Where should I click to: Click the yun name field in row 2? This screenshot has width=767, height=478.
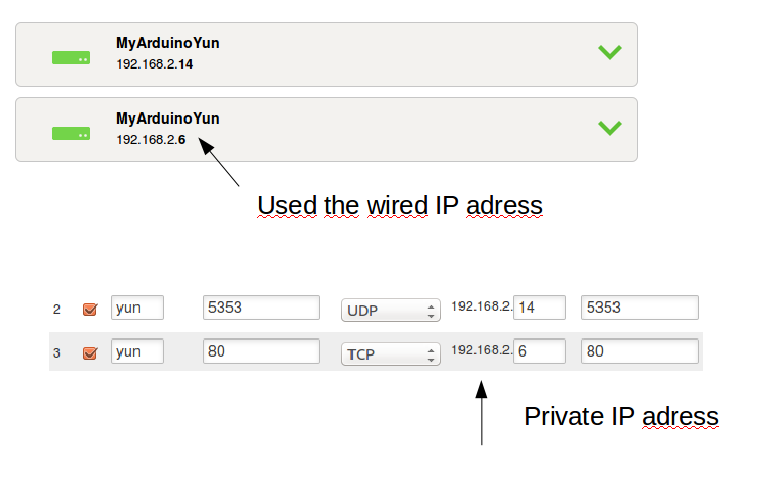point(137,308)
